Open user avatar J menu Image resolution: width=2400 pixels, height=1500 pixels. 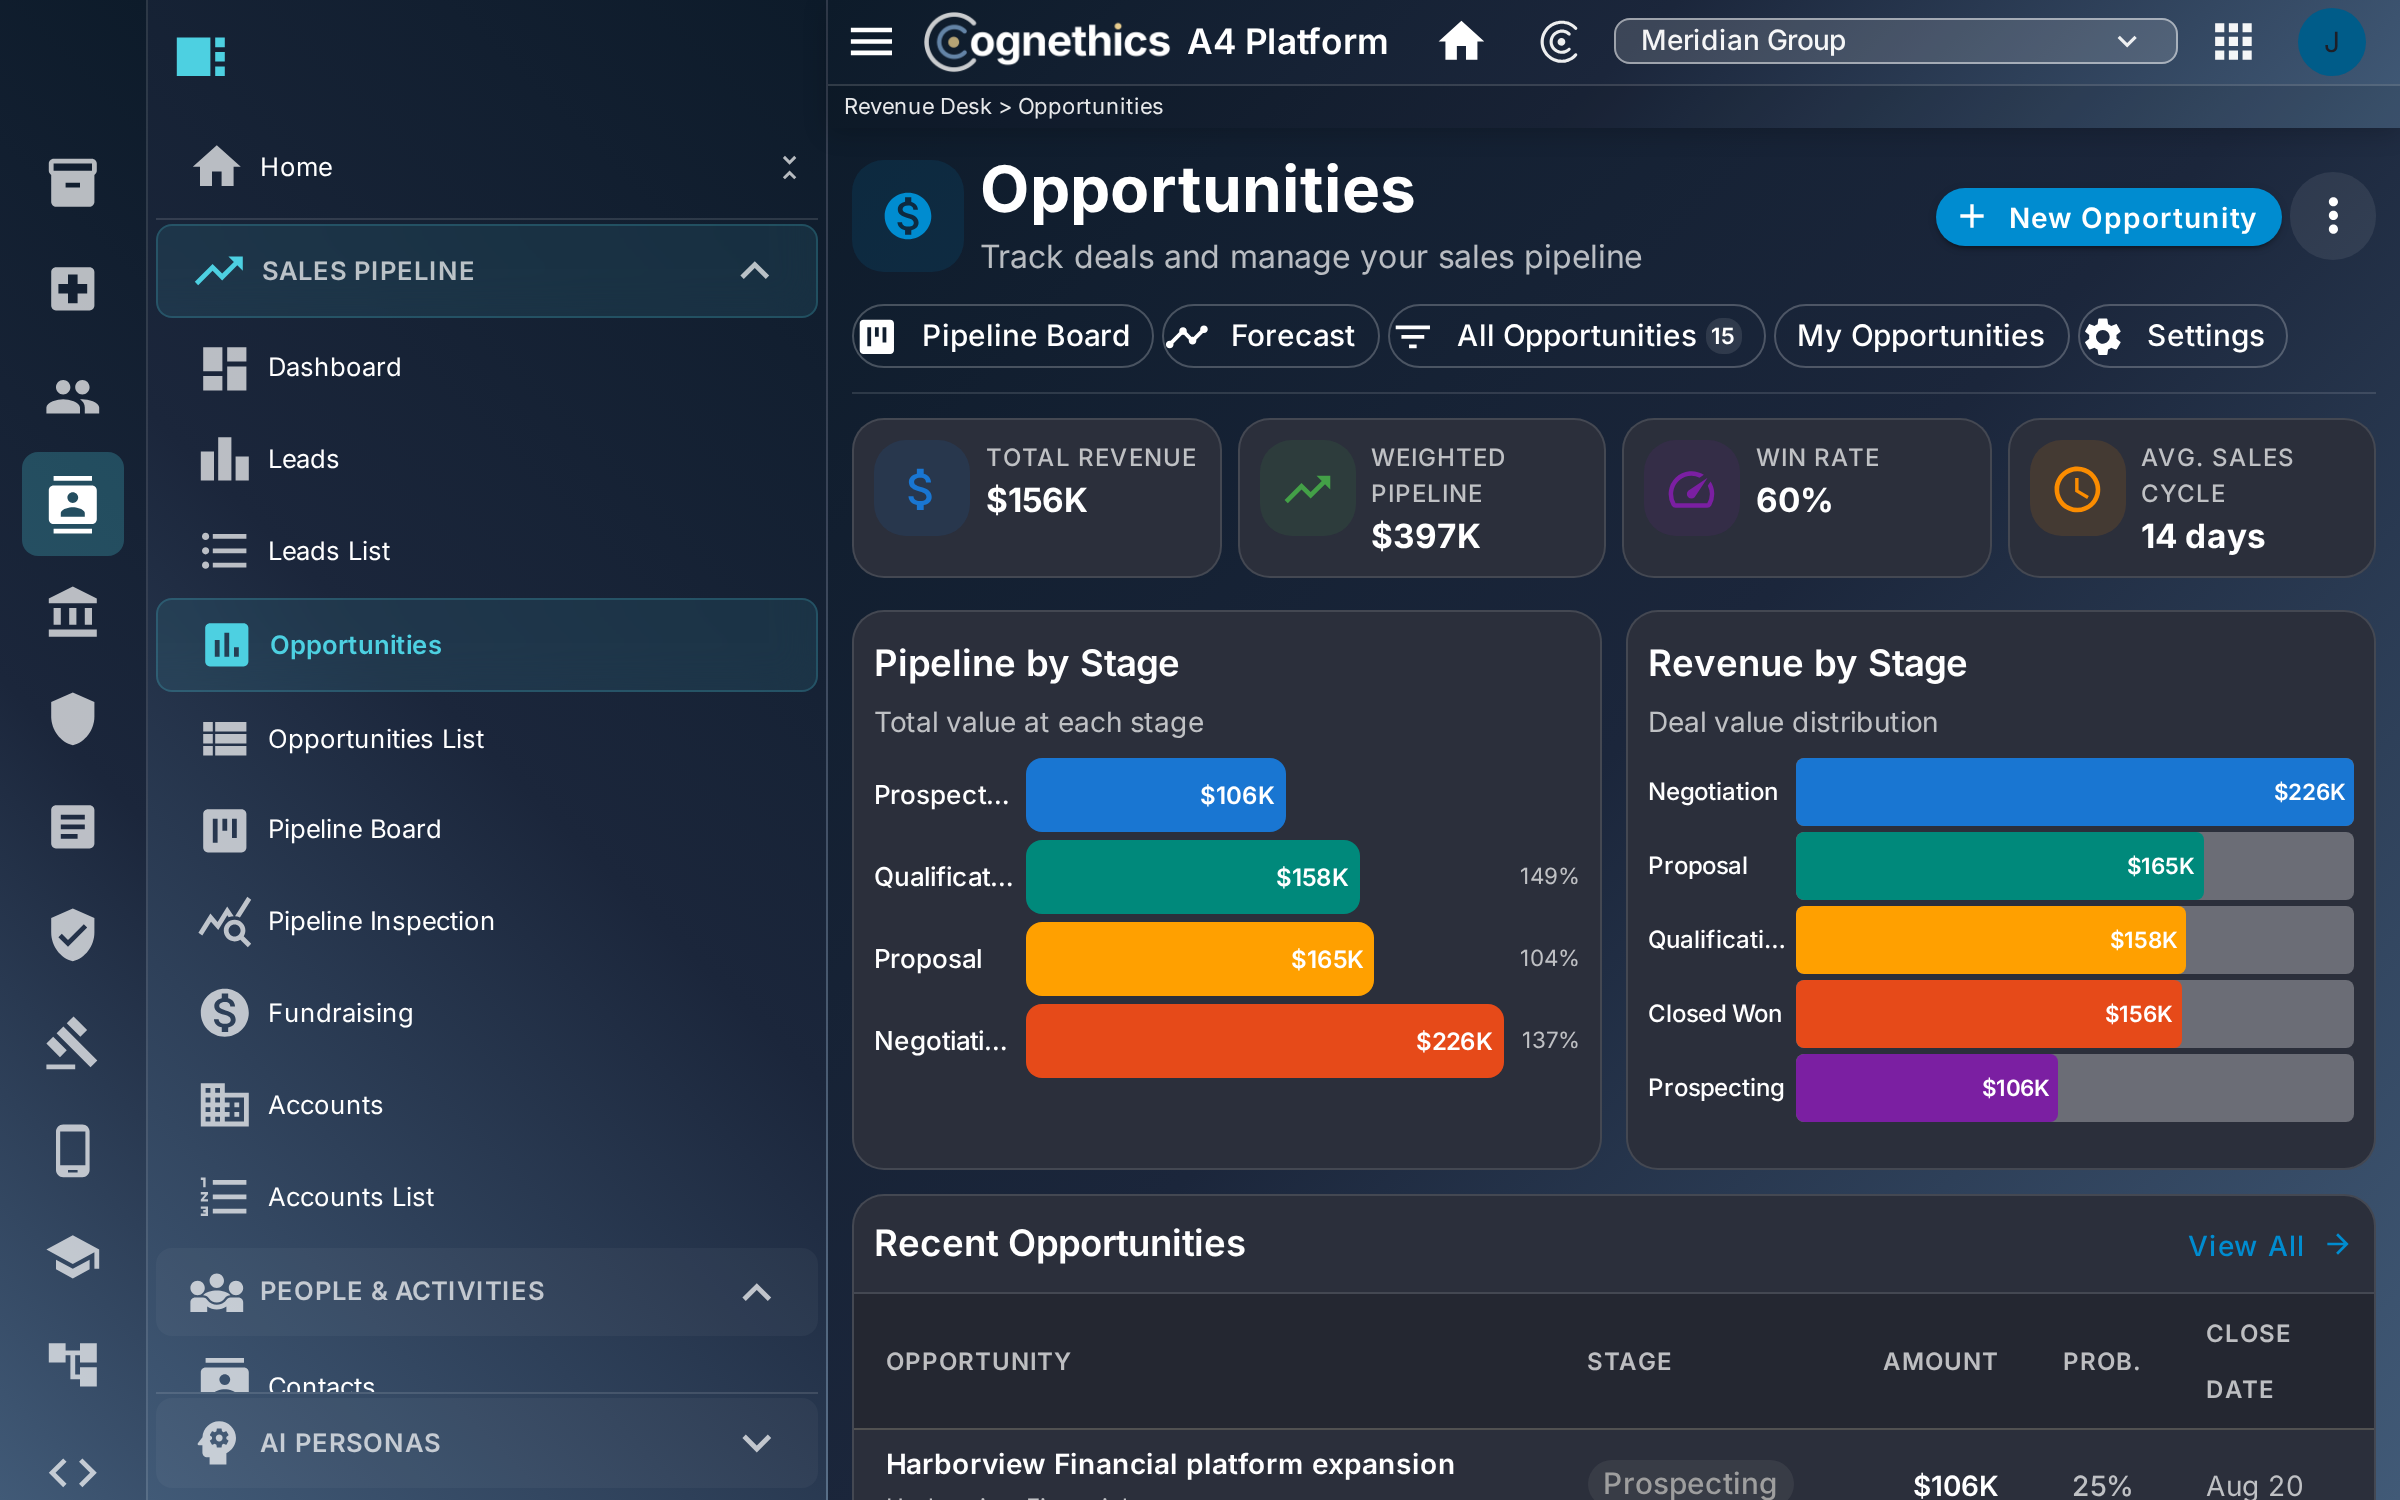2331,42
